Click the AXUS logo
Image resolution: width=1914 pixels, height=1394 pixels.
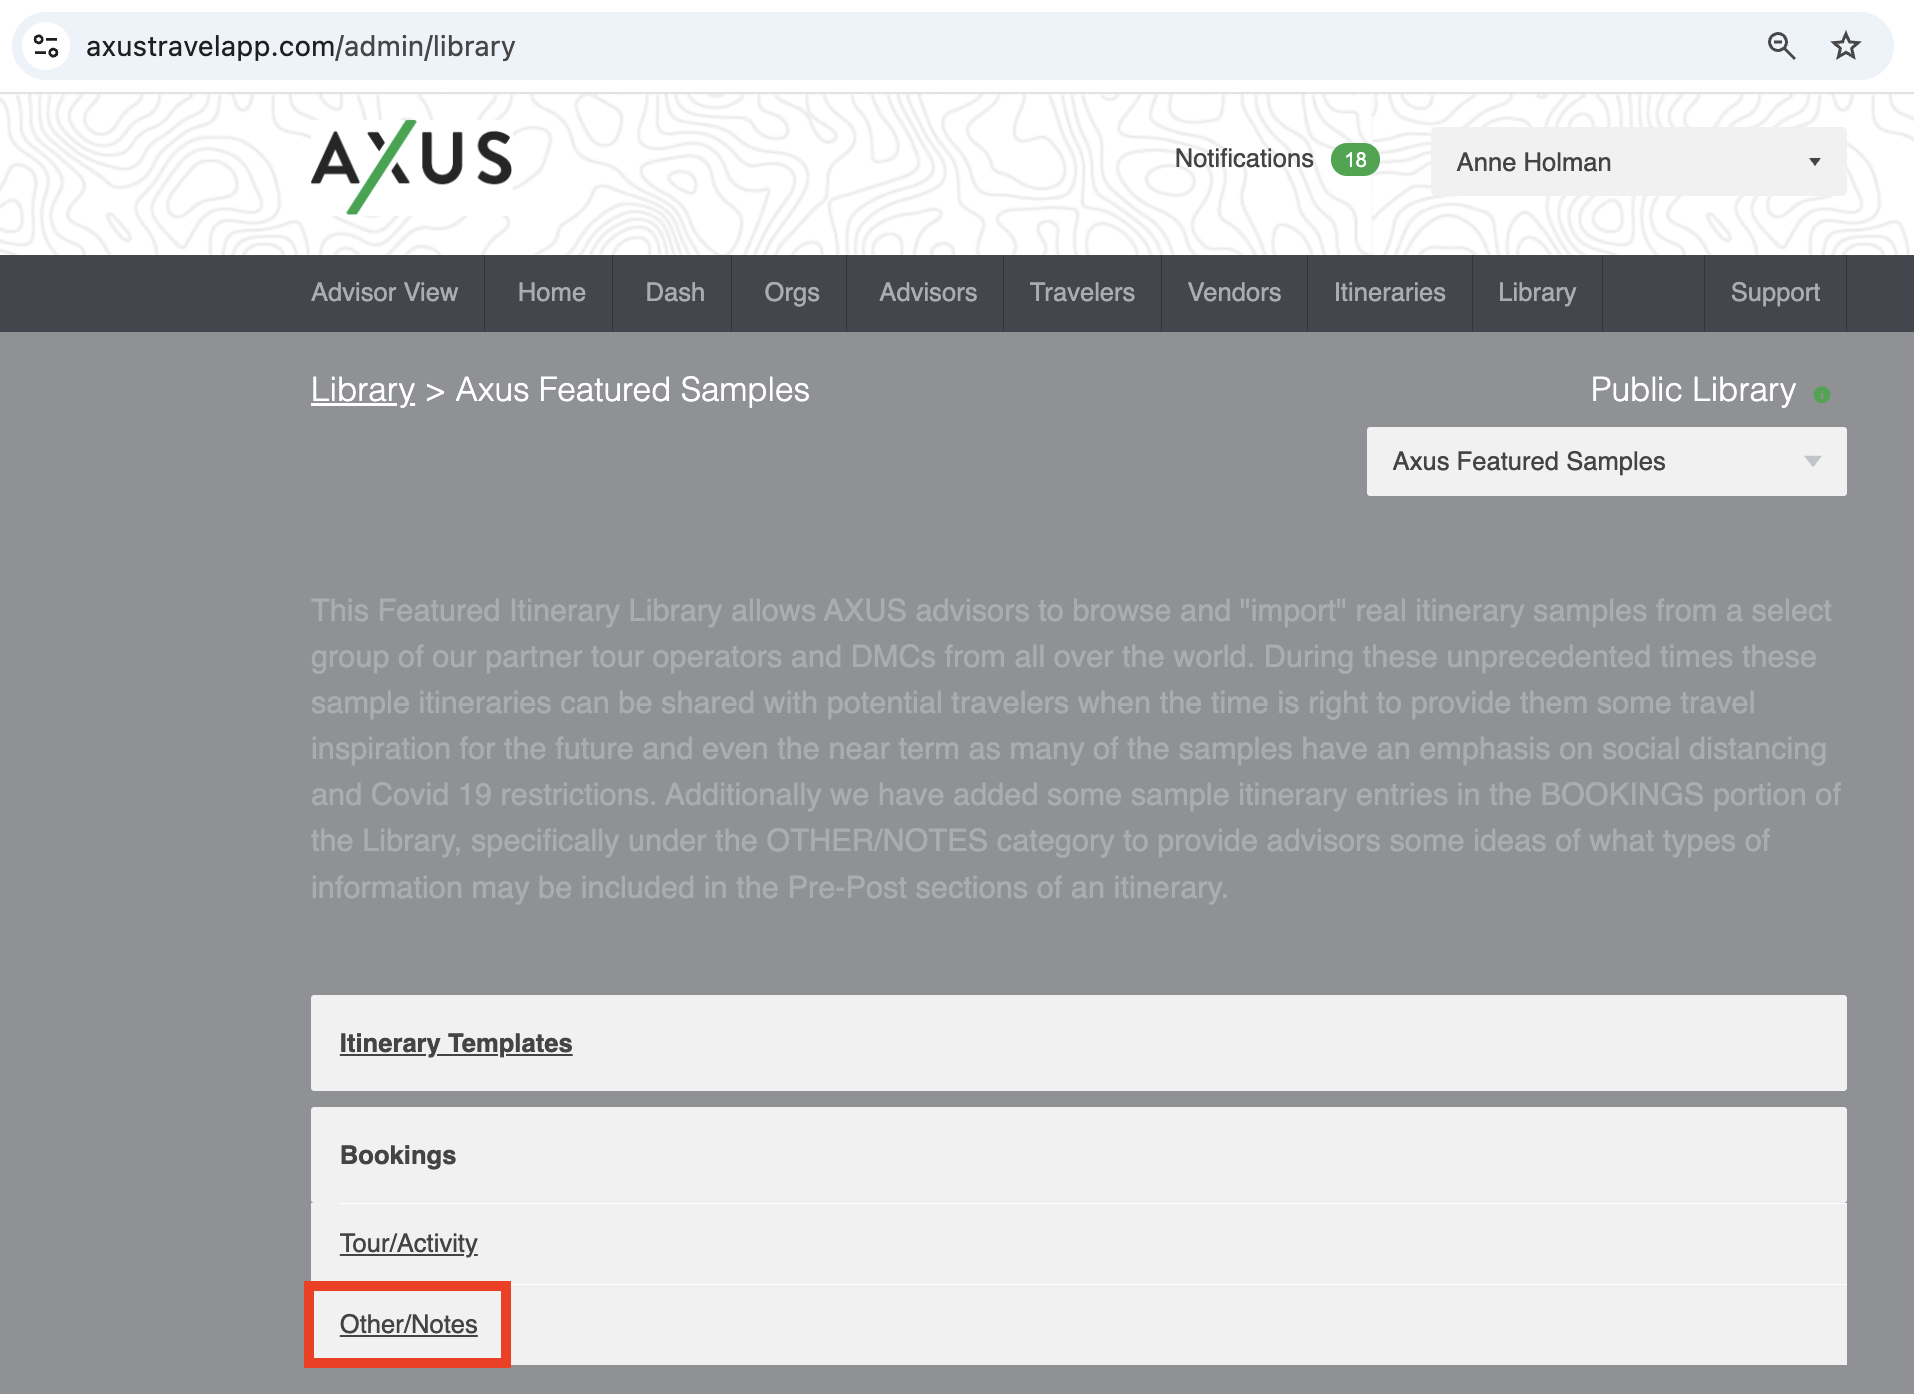pos(411,166)
